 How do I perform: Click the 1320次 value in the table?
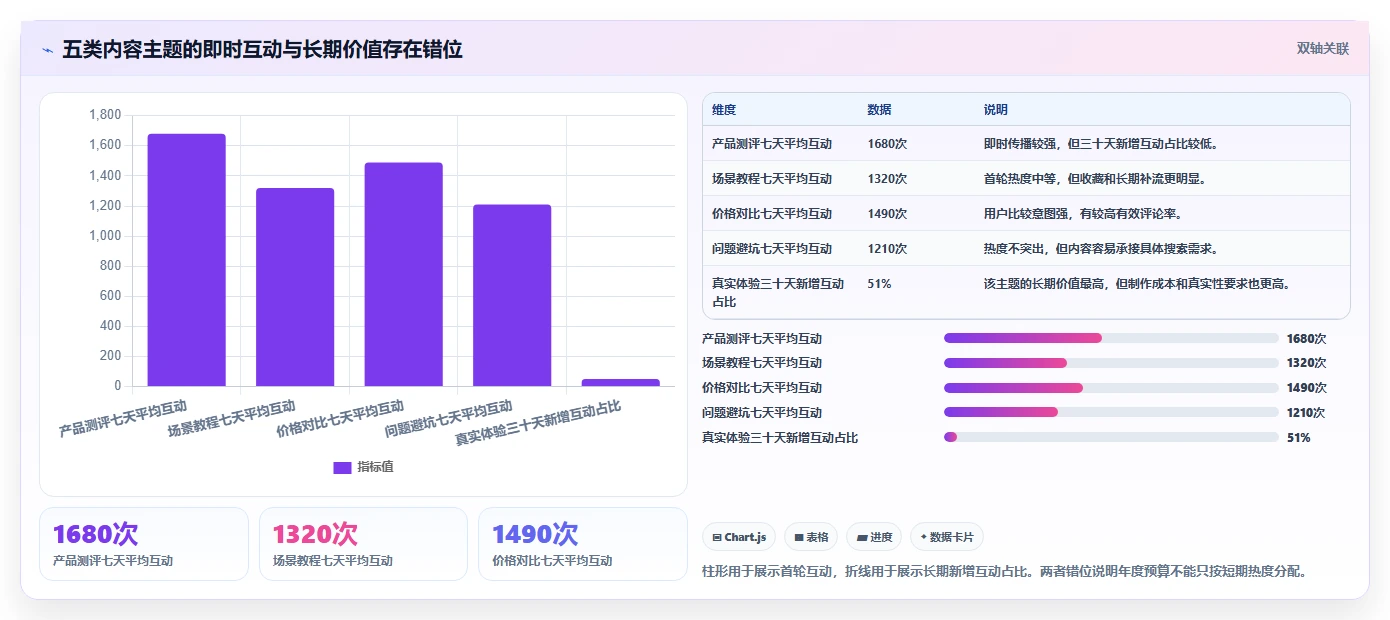887,179
